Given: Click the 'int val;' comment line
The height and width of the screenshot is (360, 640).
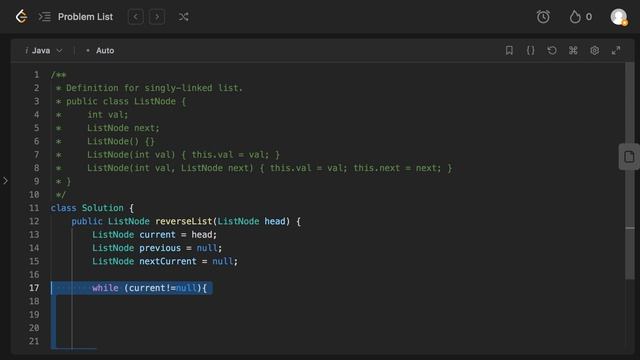Looking at the screenshot, I should [107, 115].
